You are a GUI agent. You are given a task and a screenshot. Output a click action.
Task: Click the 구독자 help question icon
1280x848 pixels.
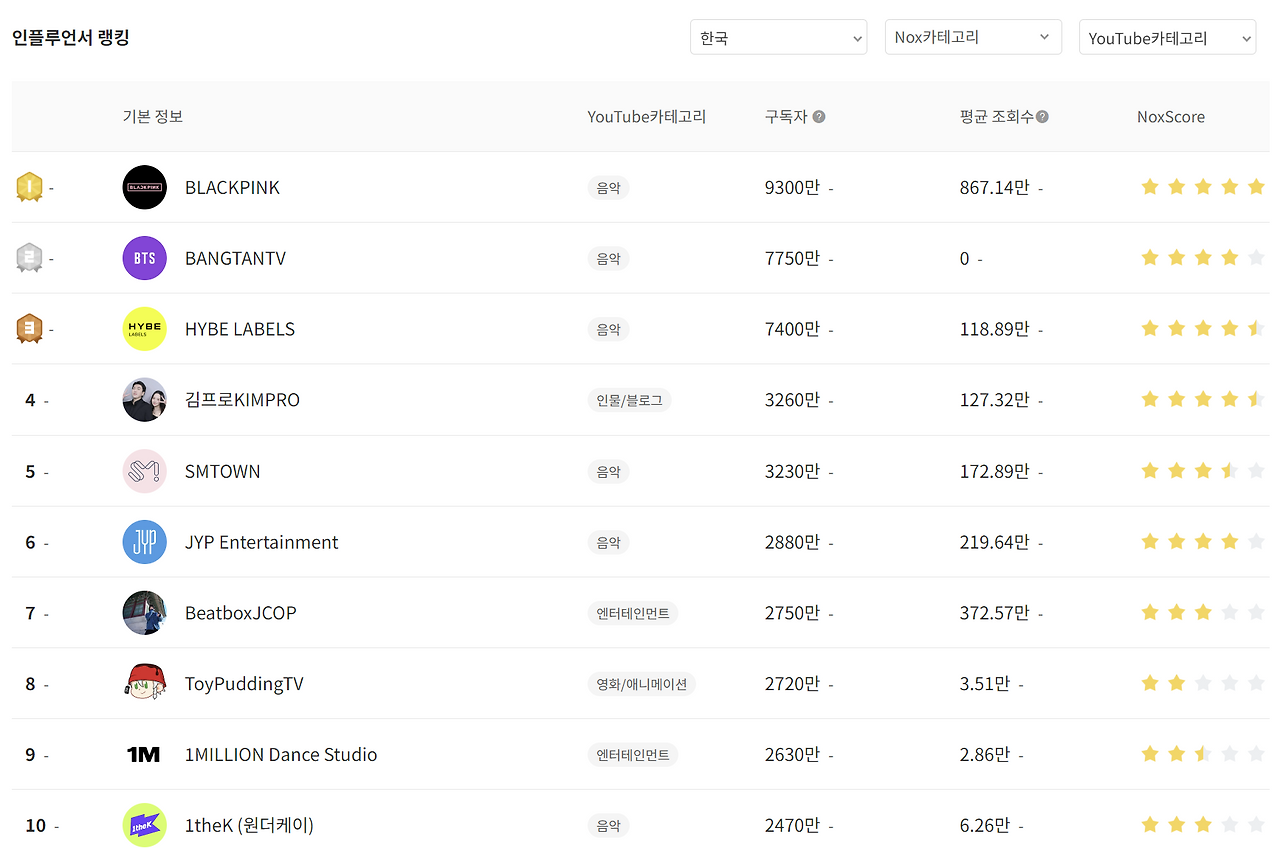click(819, 117)
